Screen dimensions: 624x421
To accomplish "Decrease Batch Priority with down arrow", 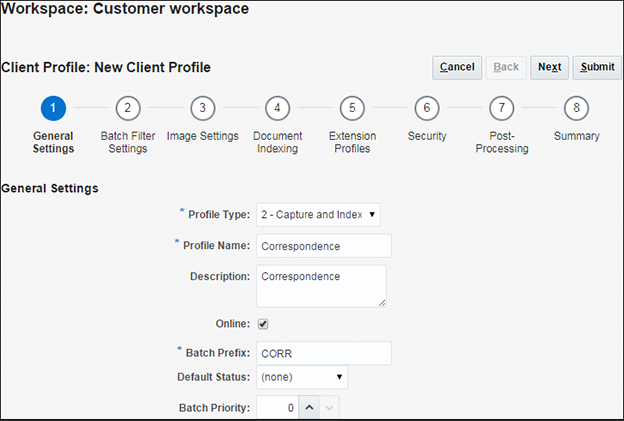I will coord(329,408).
